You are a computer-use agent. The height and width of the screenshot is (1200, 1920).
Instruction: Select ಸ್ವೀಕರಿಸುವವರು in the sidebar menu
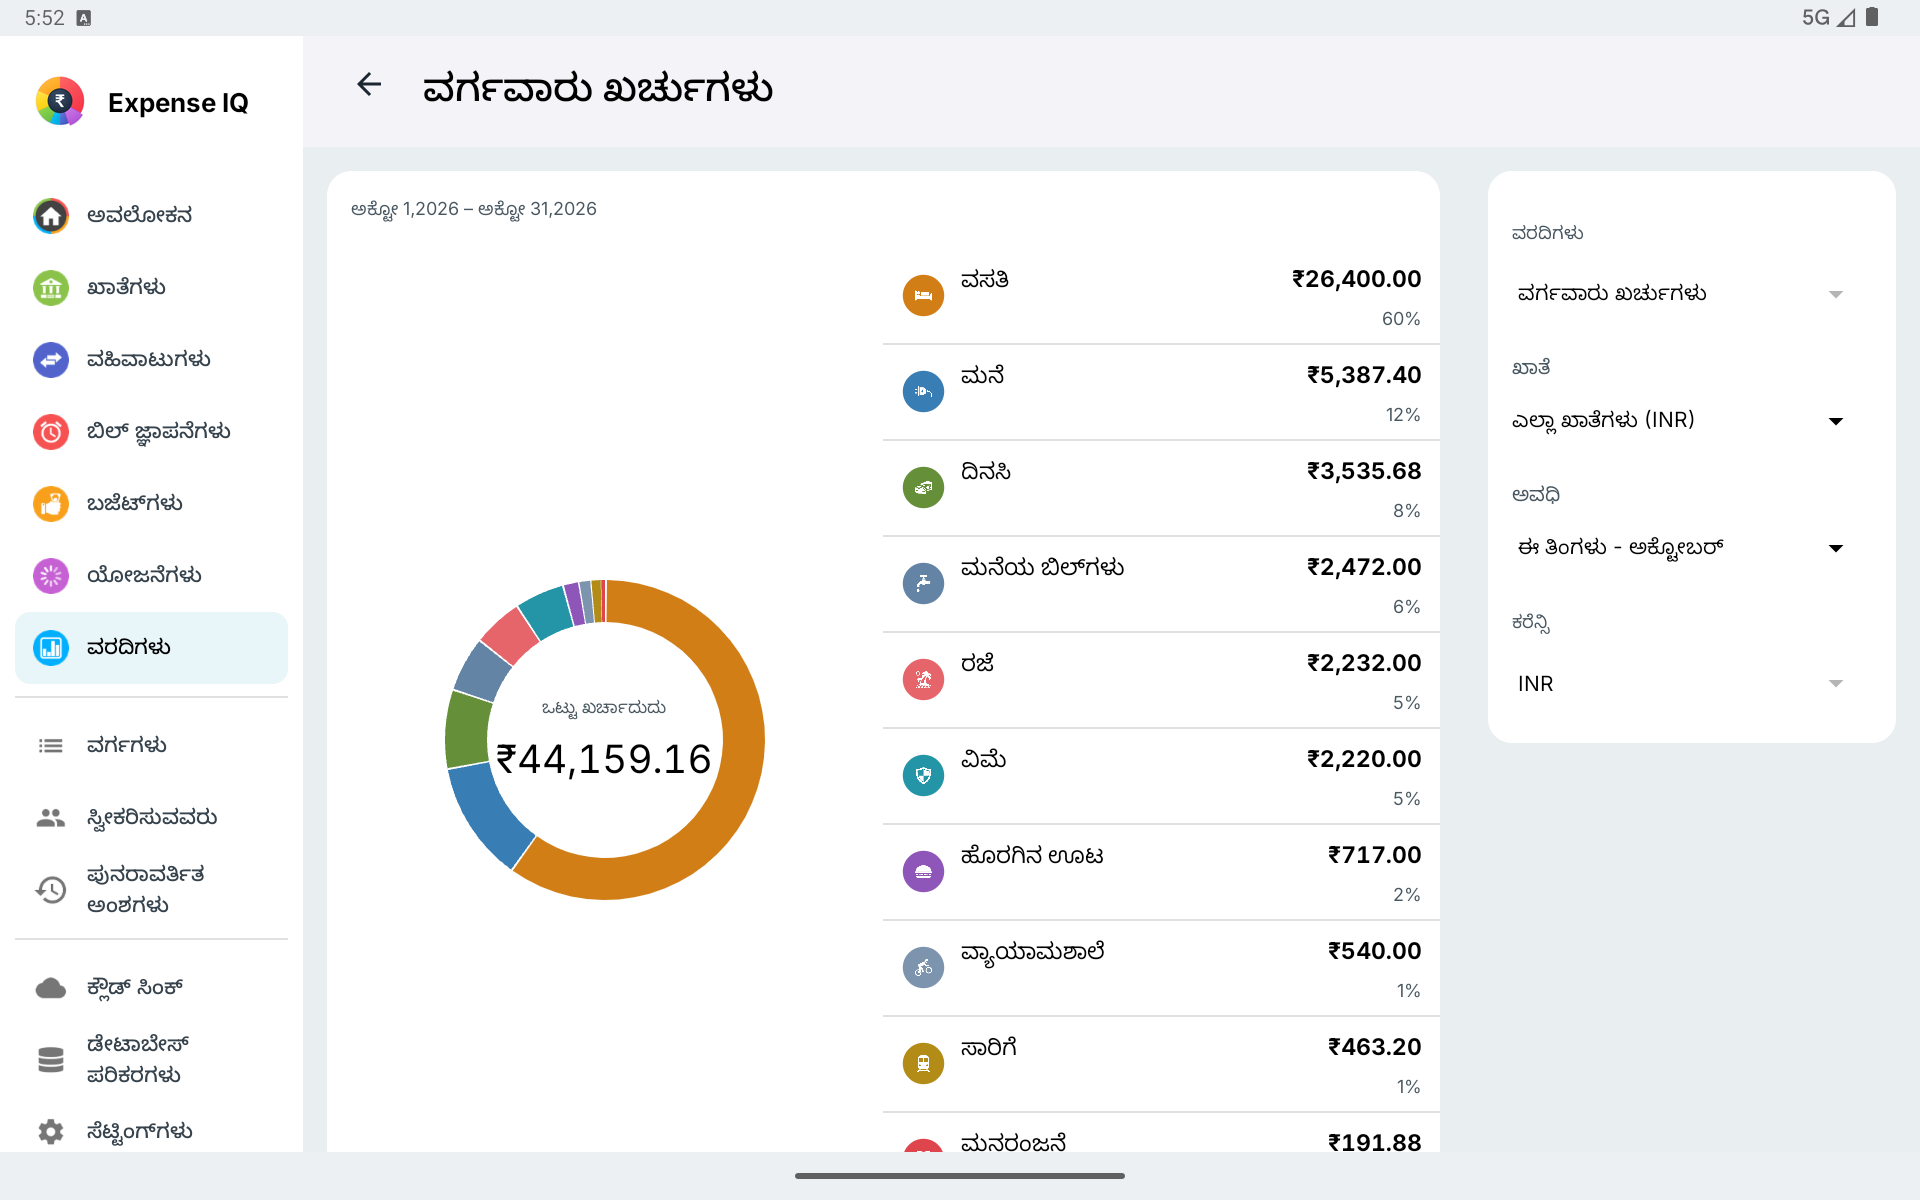click(x=151, y=818)
